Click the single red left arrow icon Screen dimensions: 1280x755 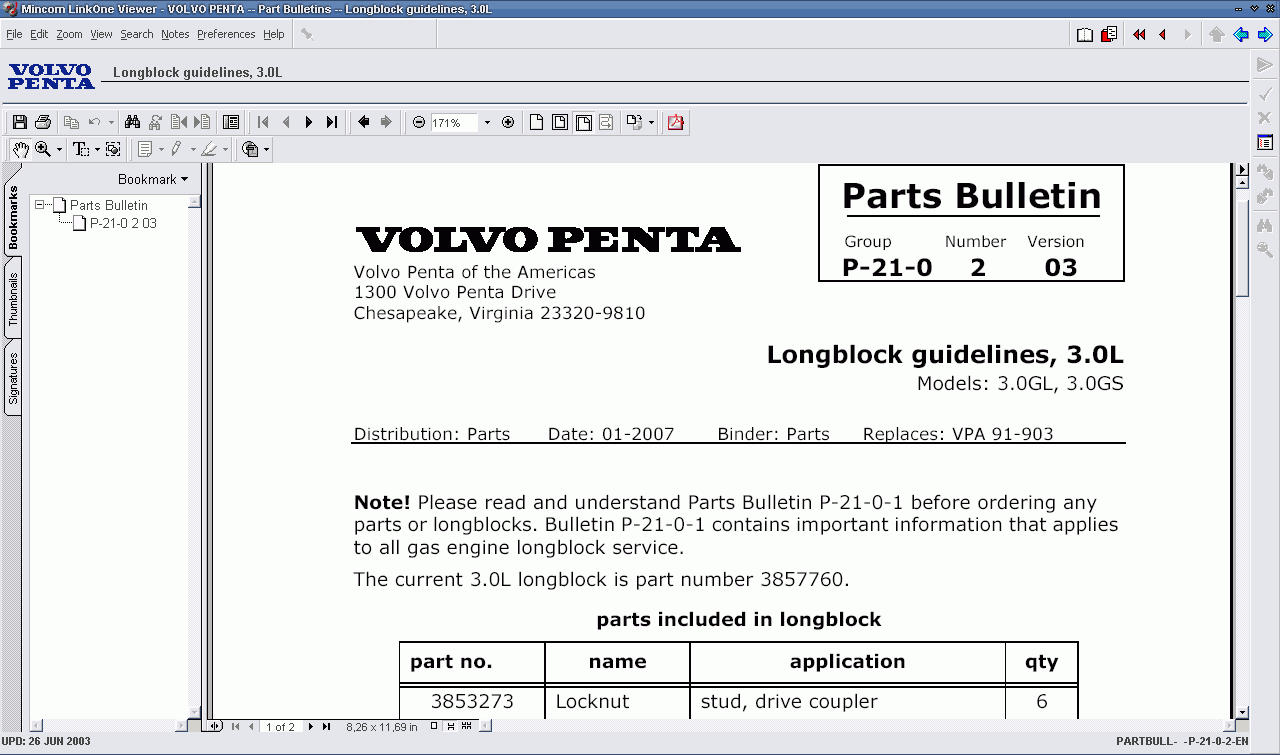[x=1162, y=34]
